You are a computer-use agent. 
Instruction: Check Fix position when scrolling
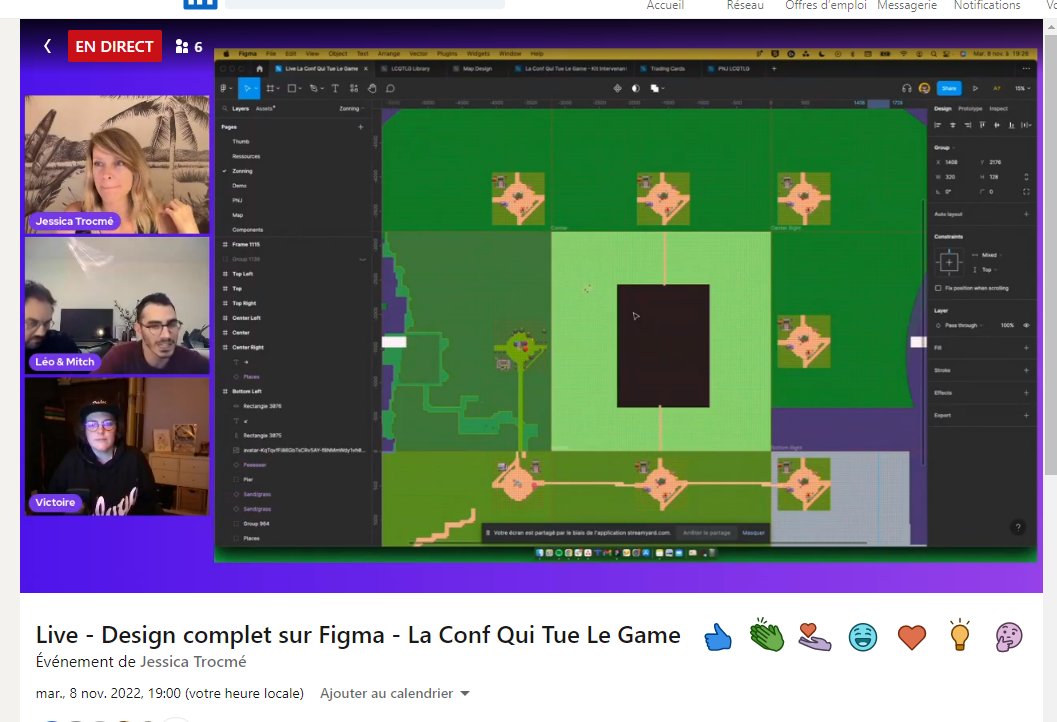938,288
